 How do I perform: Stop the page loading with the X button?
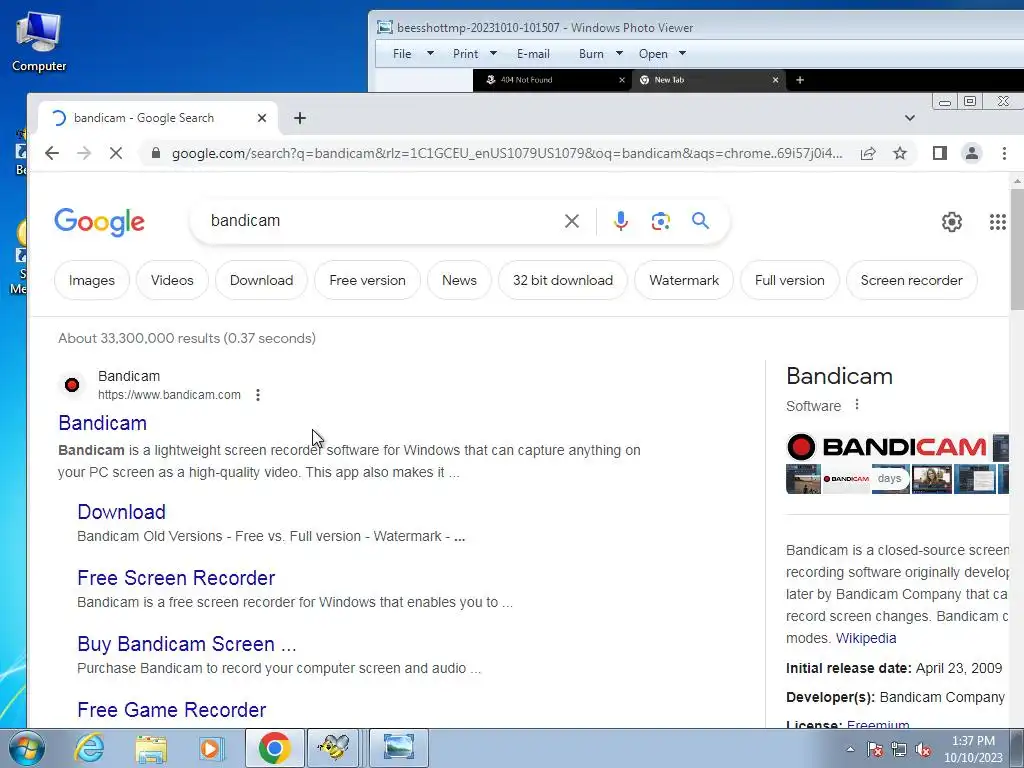(x=116, y=153)
